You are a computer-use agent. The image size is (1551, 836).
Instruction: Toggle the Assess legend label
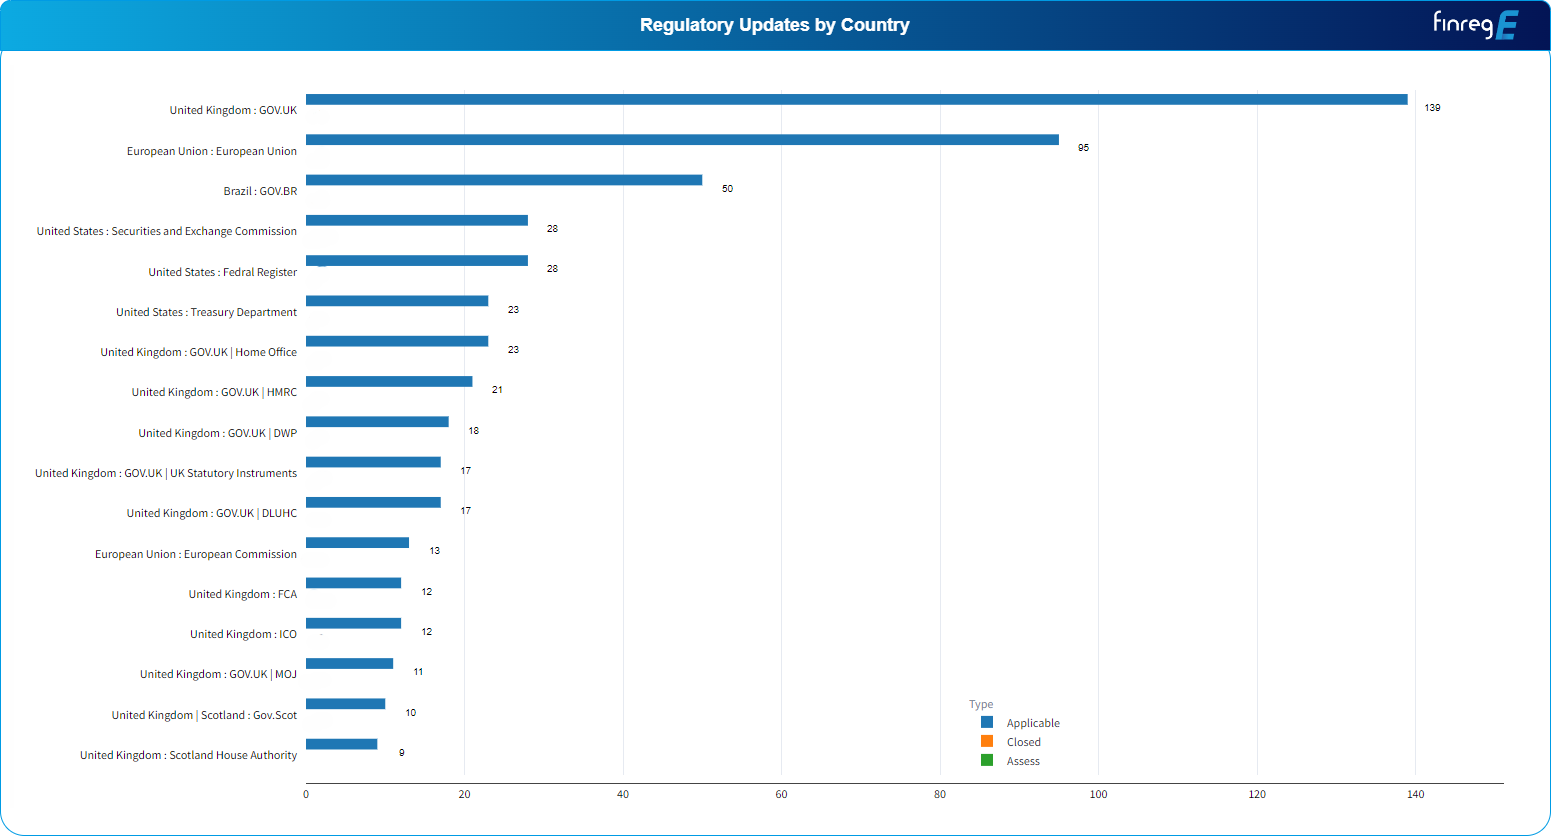[x=1023, y=761]
